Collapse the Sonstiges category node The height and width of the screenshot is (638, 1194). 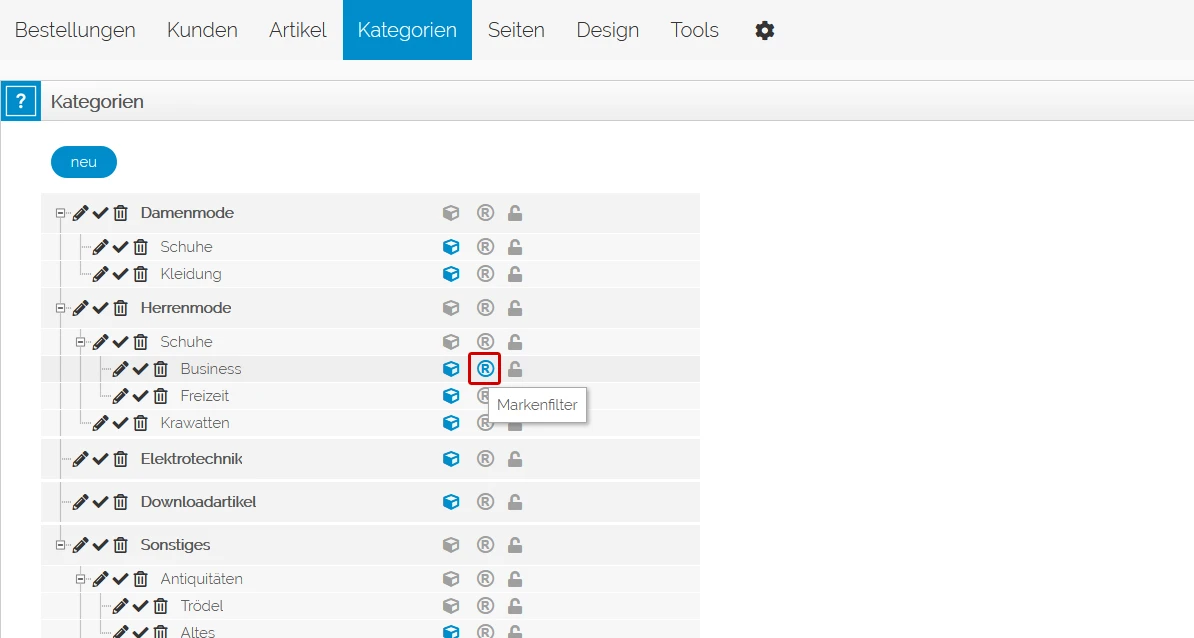[x=60, y=545]
